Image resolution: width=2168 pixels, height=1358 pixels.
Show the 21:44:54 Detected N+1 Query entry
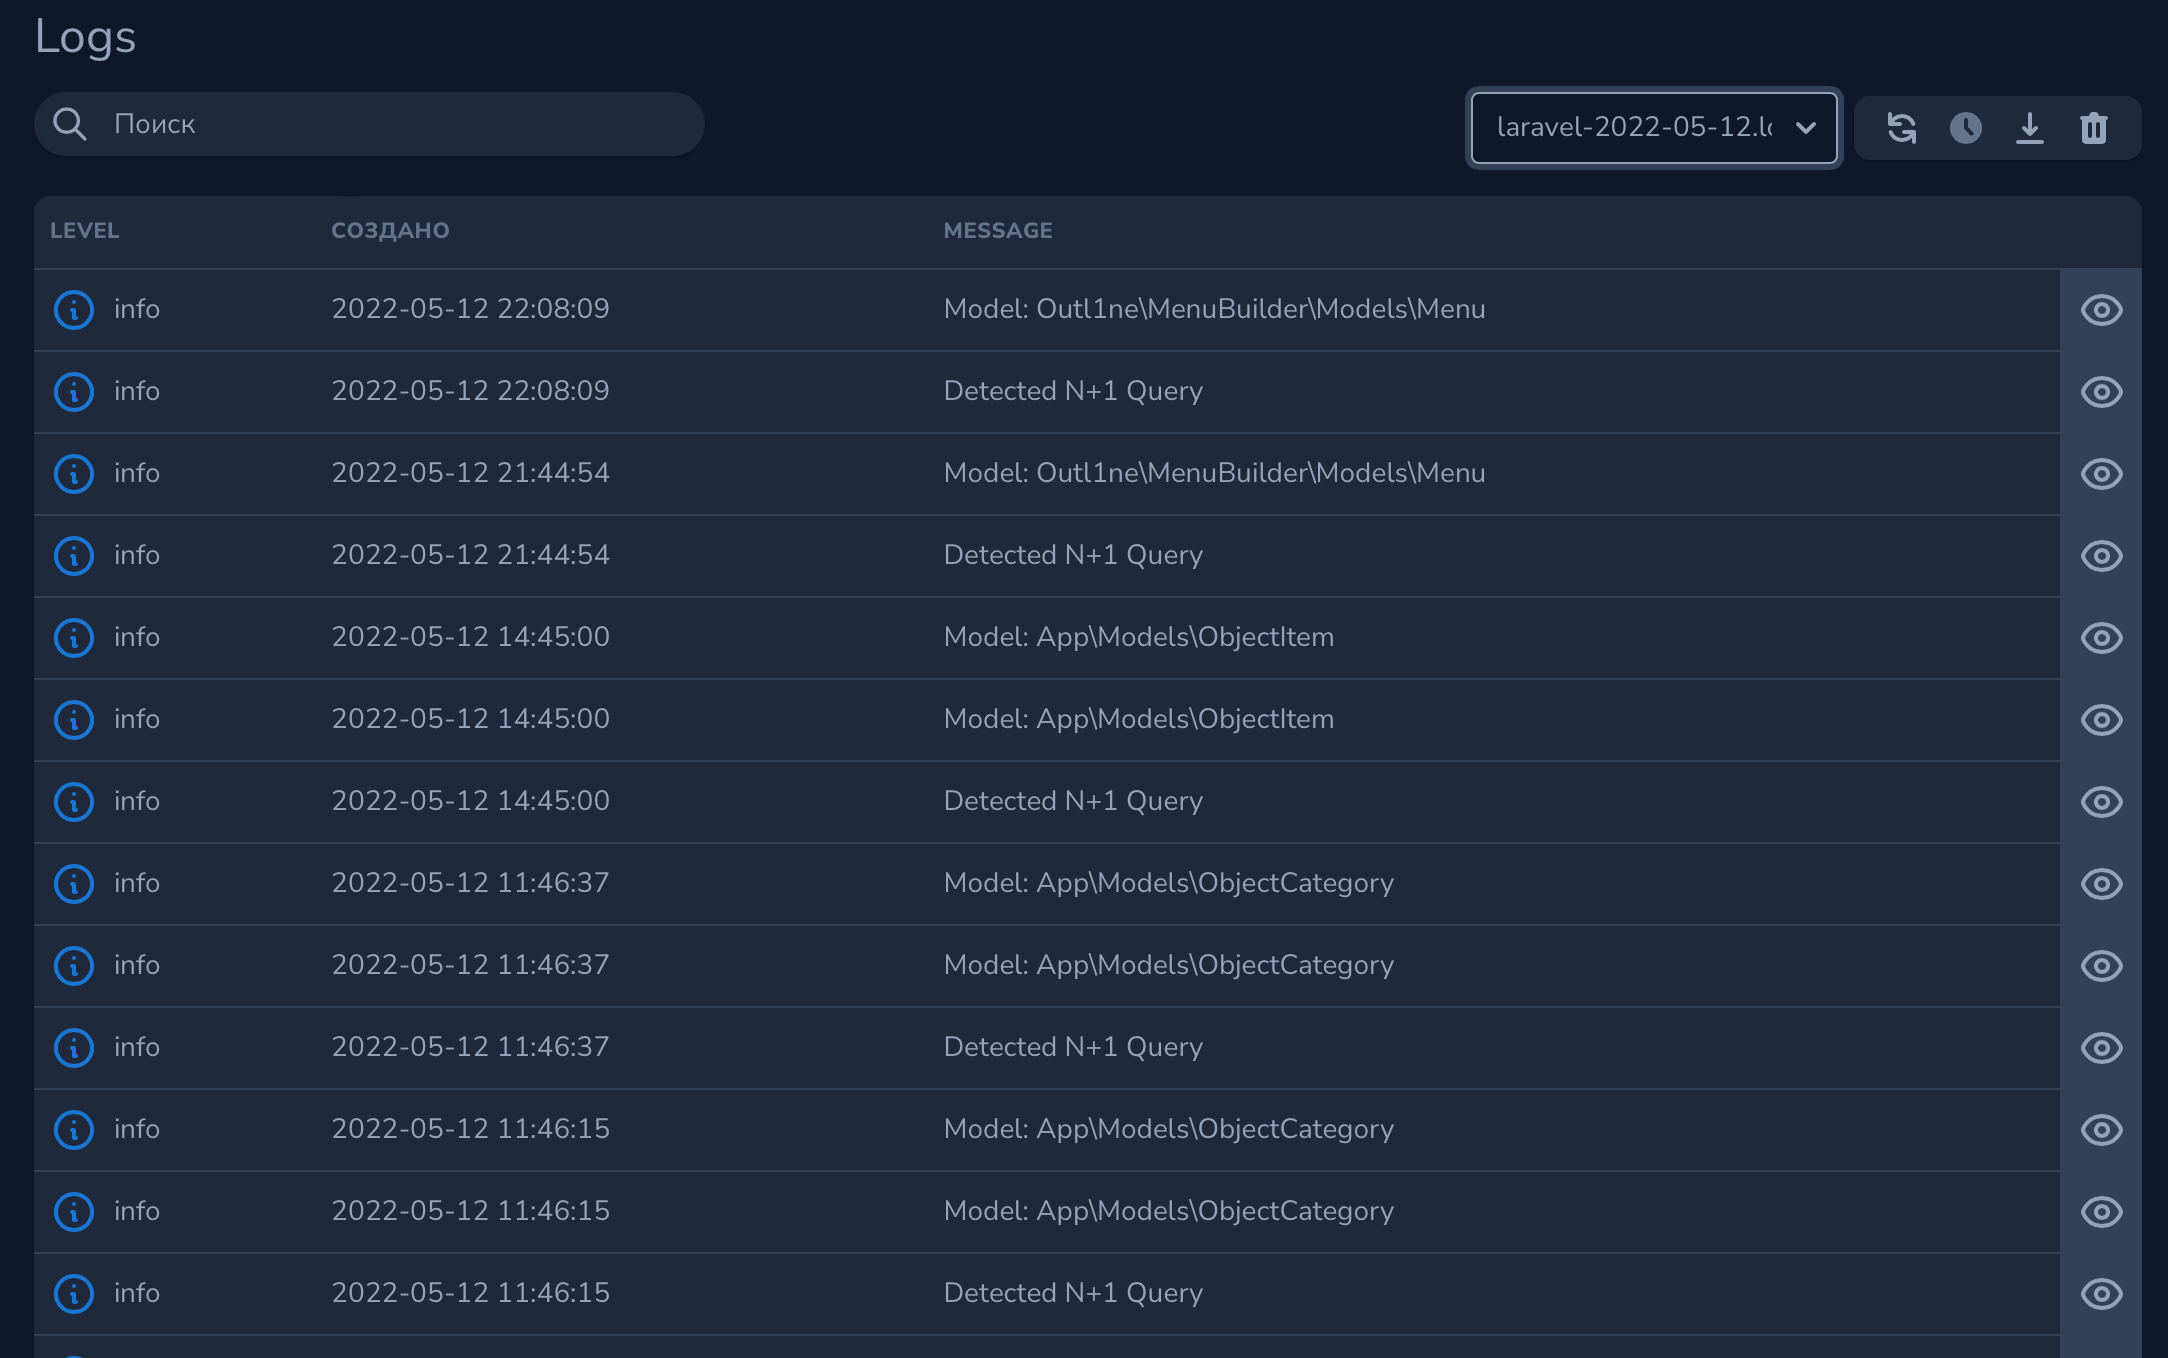tap(2101, 556)
